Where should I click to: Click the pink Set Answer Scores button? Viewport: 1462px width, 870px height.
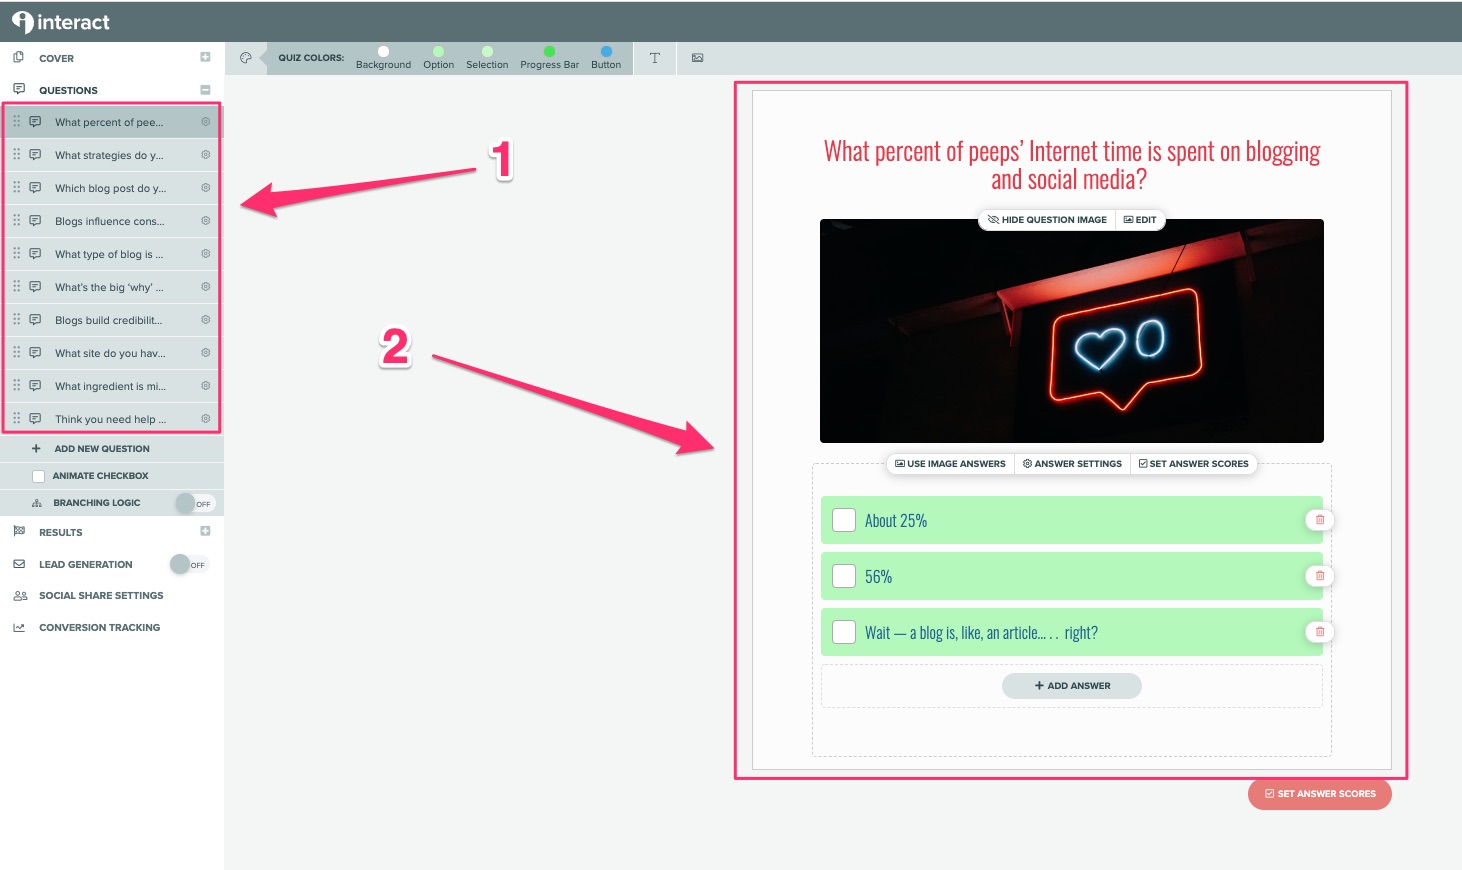click(x=1319, y=793)
